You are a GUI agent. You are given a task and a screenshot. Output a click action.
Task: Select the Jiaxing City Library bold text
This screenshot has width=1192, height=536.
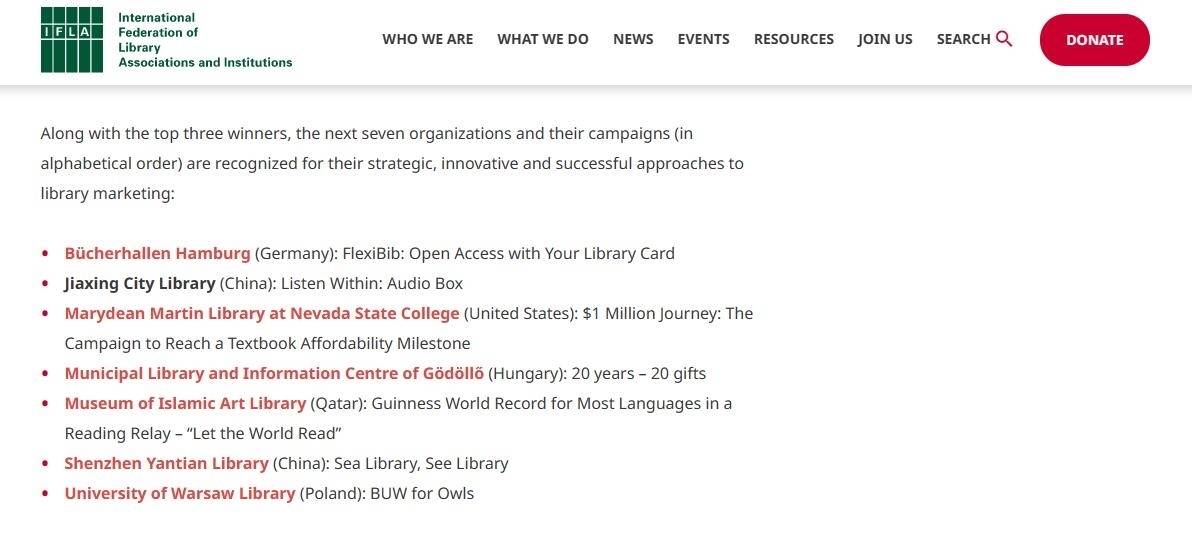(x=140, y=284)
